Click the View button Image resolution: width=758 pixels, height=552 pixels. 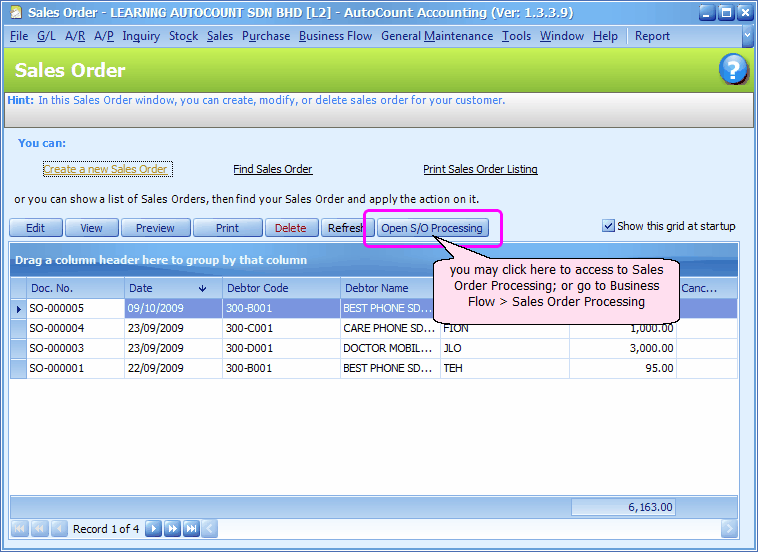pyautogui.click(x=91, y=228)
